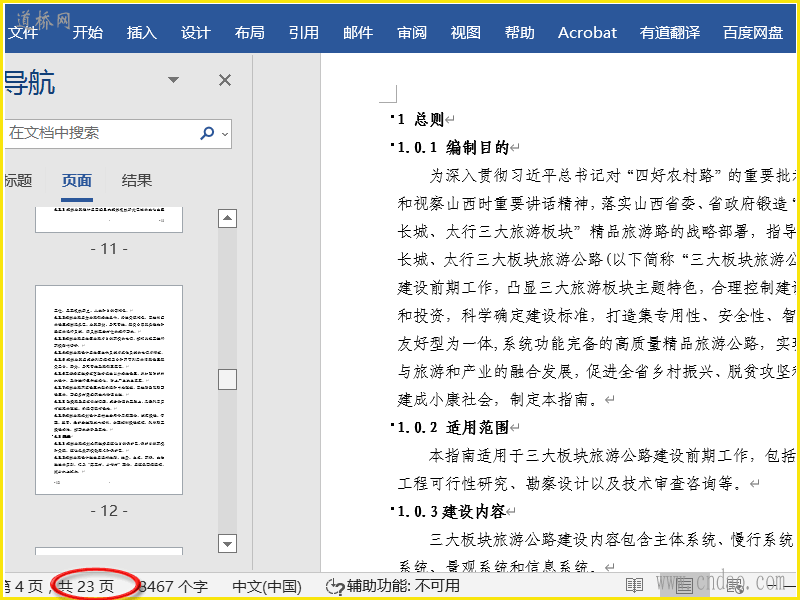Viewport: 800px width, 600px height.
Task: Open navigation pane options dropdown arrow
Action: pos(173,80)
